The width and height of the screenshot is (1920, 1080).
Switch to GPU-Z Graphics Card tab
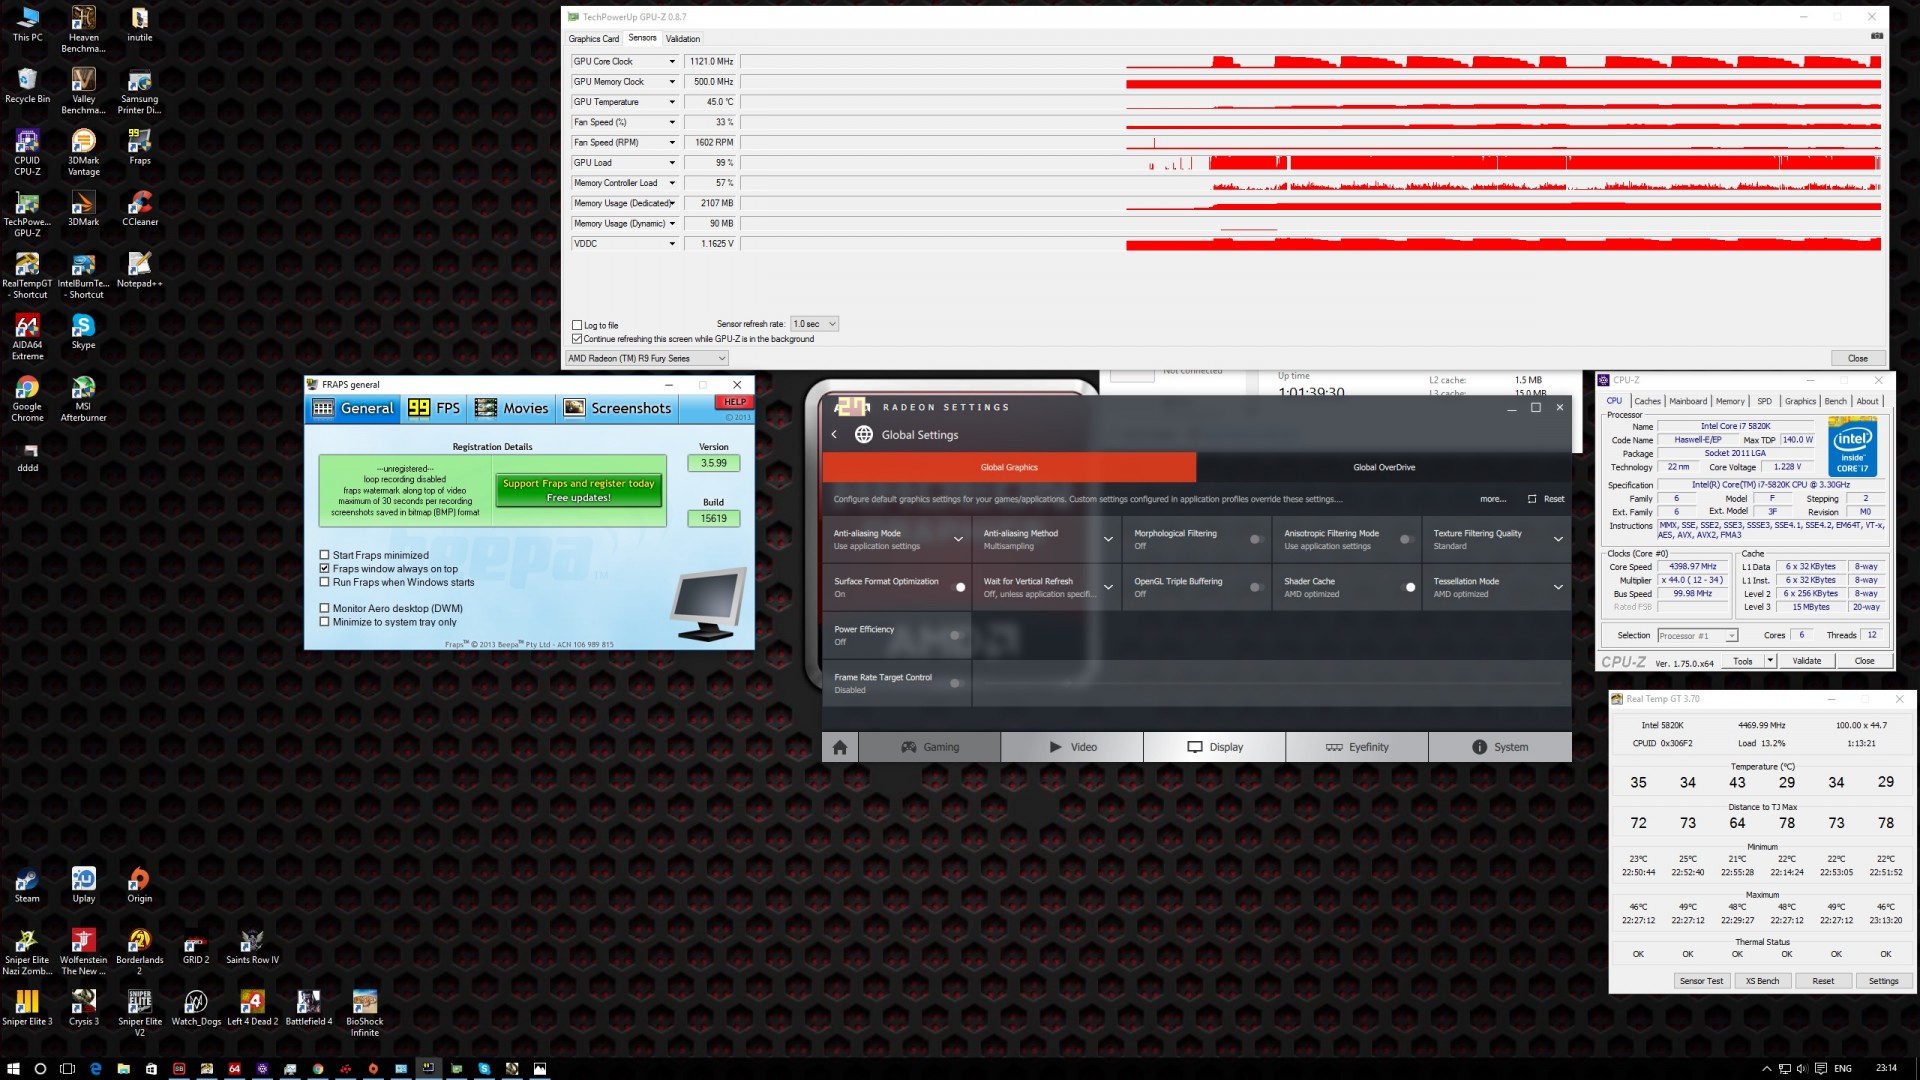point(594,39)
